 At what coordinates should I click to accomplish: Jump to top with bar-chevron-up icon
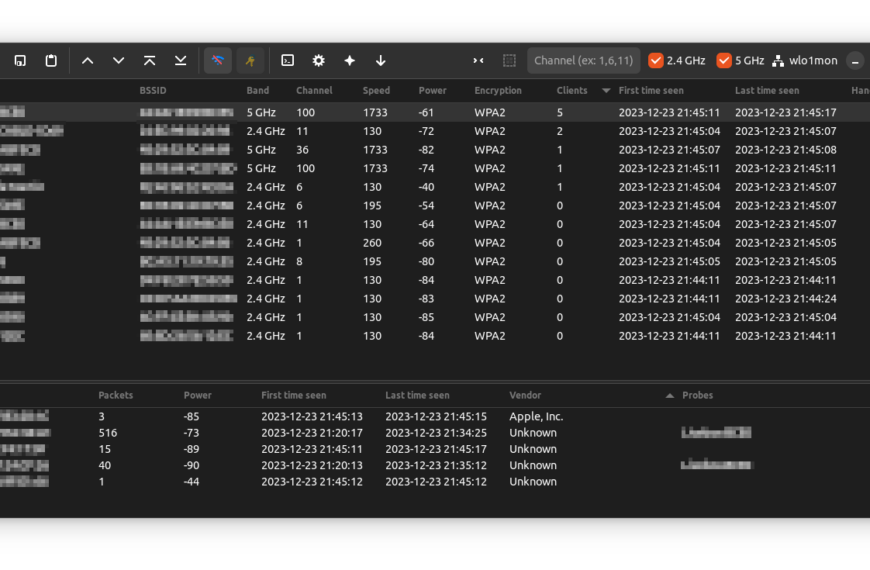coord(149,60)
